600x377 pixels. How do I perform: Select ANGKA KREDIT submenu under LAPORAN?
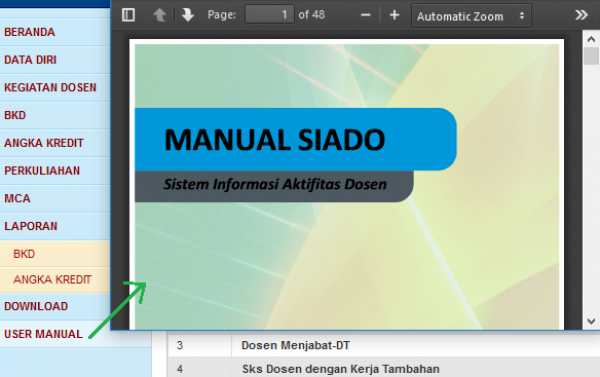coord(55,280)
